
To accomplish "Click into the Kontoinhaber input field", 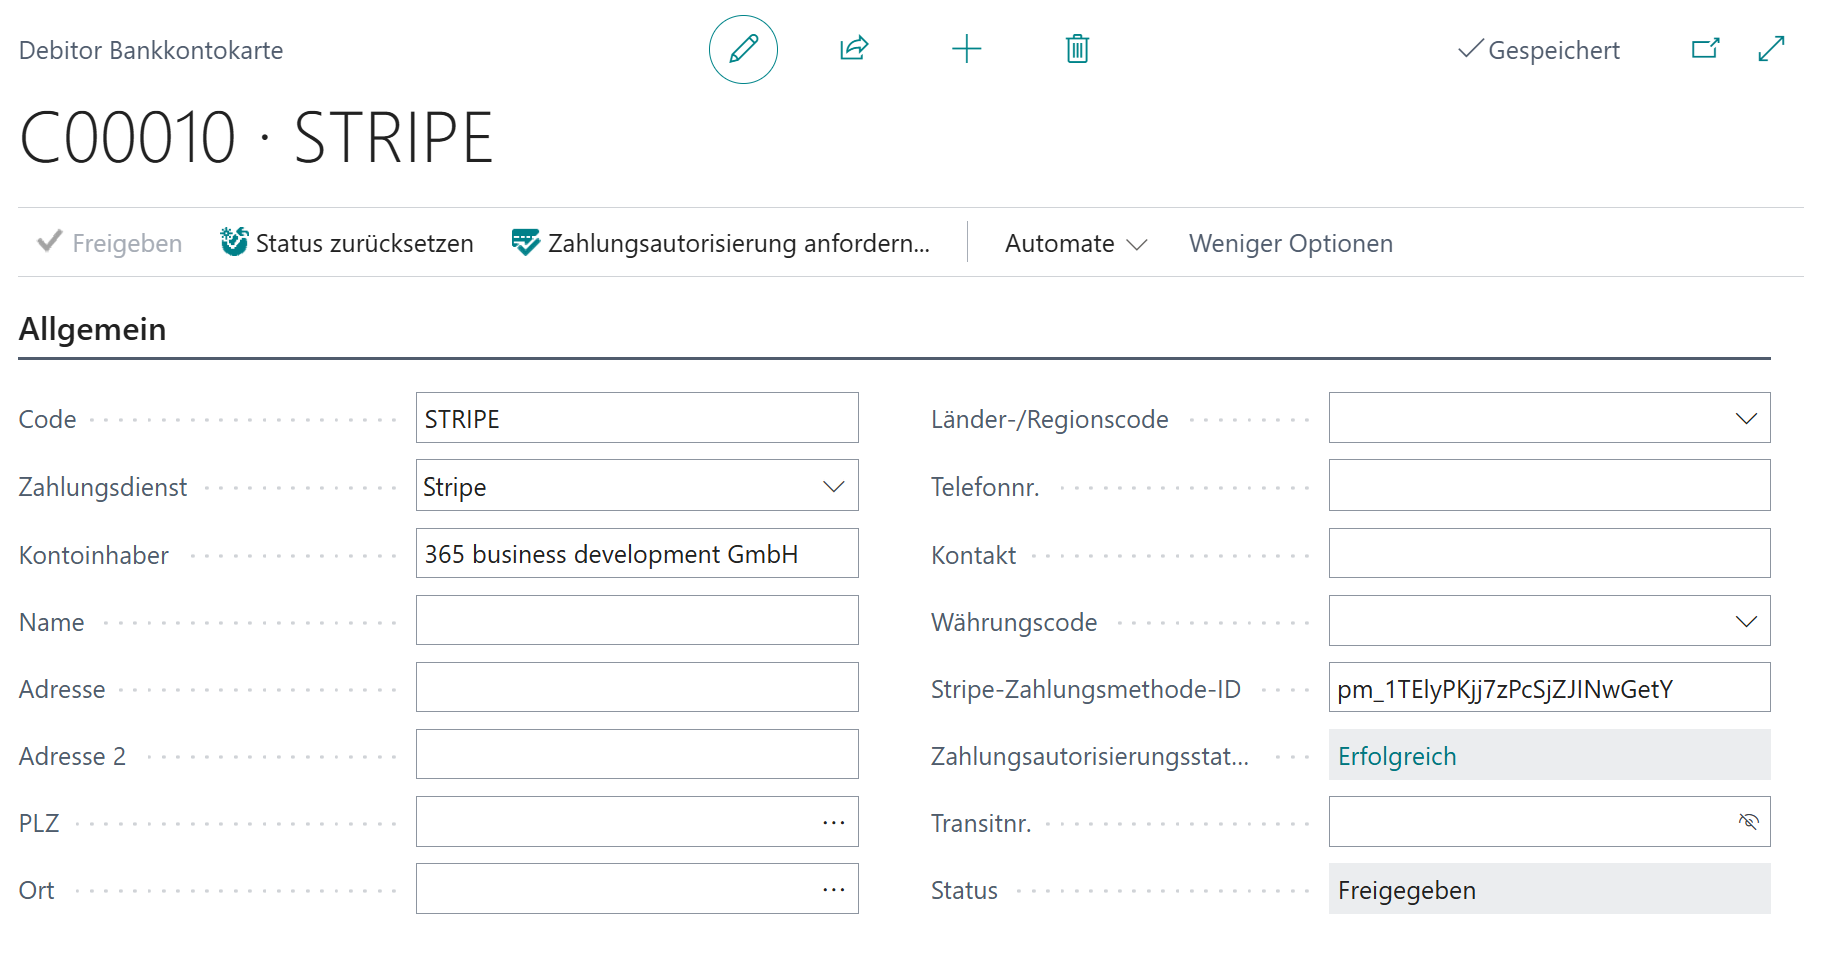I will point(636,554).
